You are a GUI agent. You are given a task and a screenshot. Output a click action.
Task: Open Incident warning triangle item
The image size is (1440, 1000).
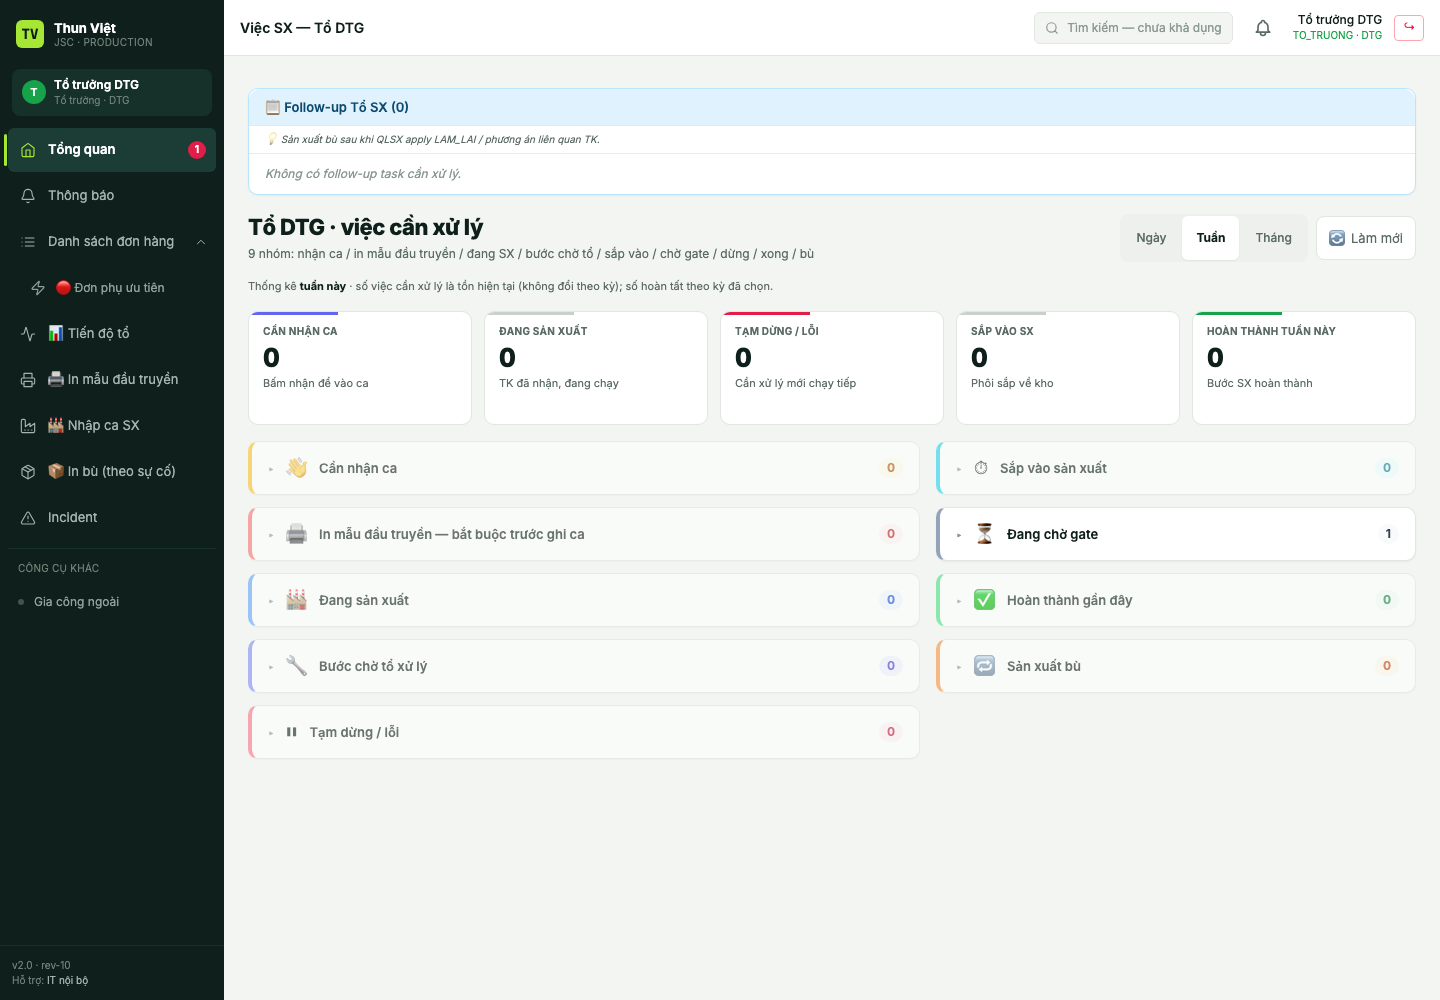click(112, 517)
